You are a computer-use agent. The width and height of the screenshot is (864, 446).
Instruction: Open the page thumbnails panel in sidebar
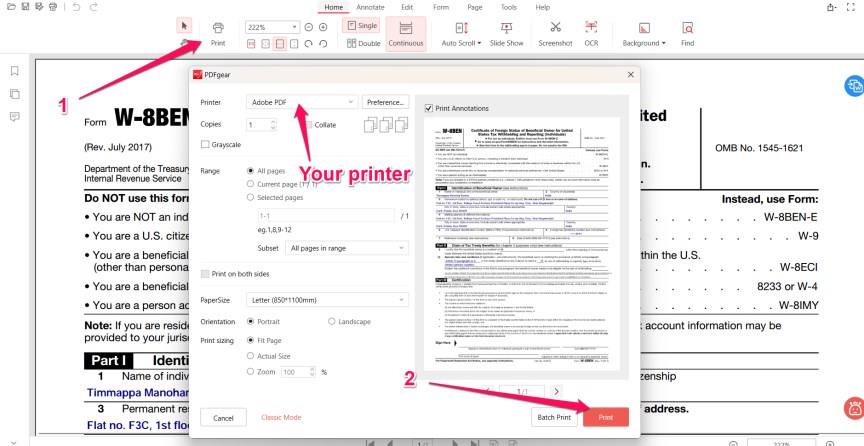coord(15,94)
